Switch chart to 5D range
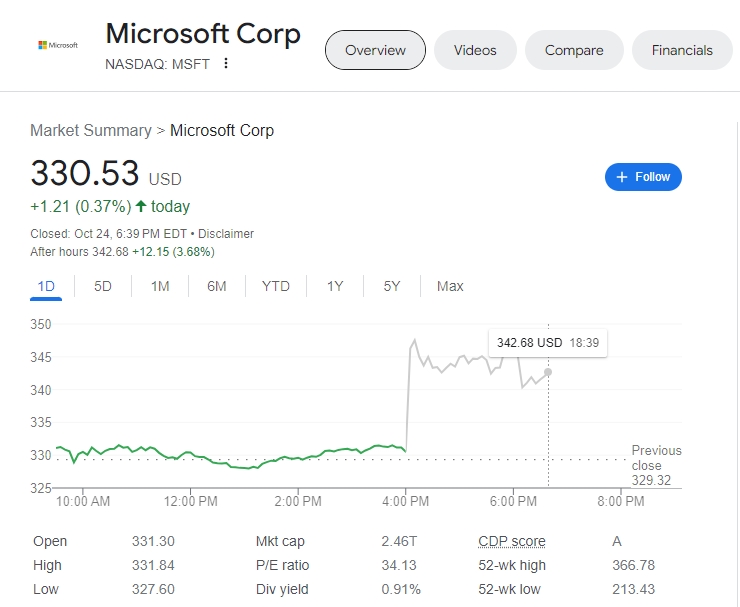740x607 pixels. [103, 286]
